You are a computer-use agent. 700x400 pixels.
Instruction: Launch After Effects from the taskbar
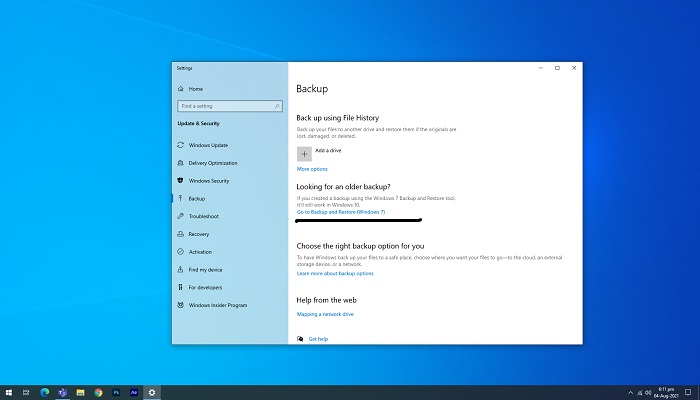click(x=134, y=393)
